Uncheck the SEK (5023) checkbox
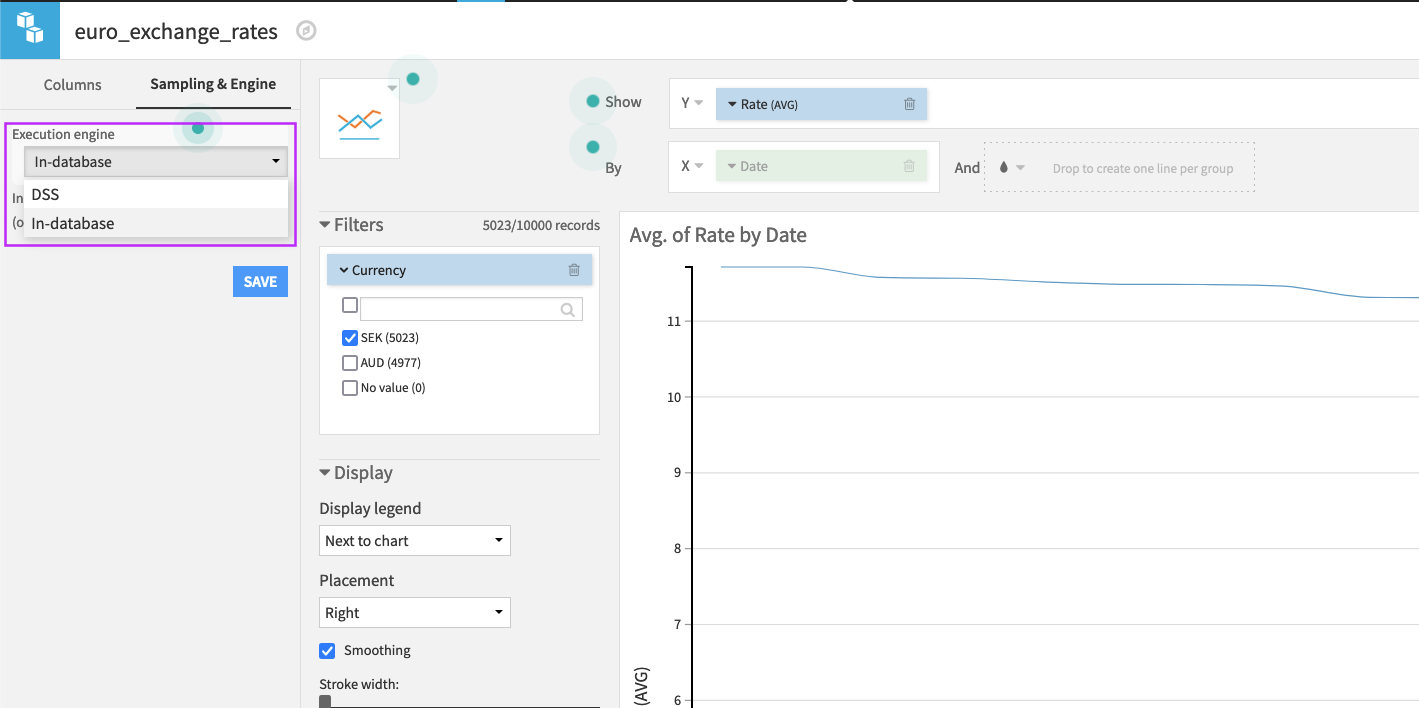The height and width of the screenshot is (708, 1419). 350,338
